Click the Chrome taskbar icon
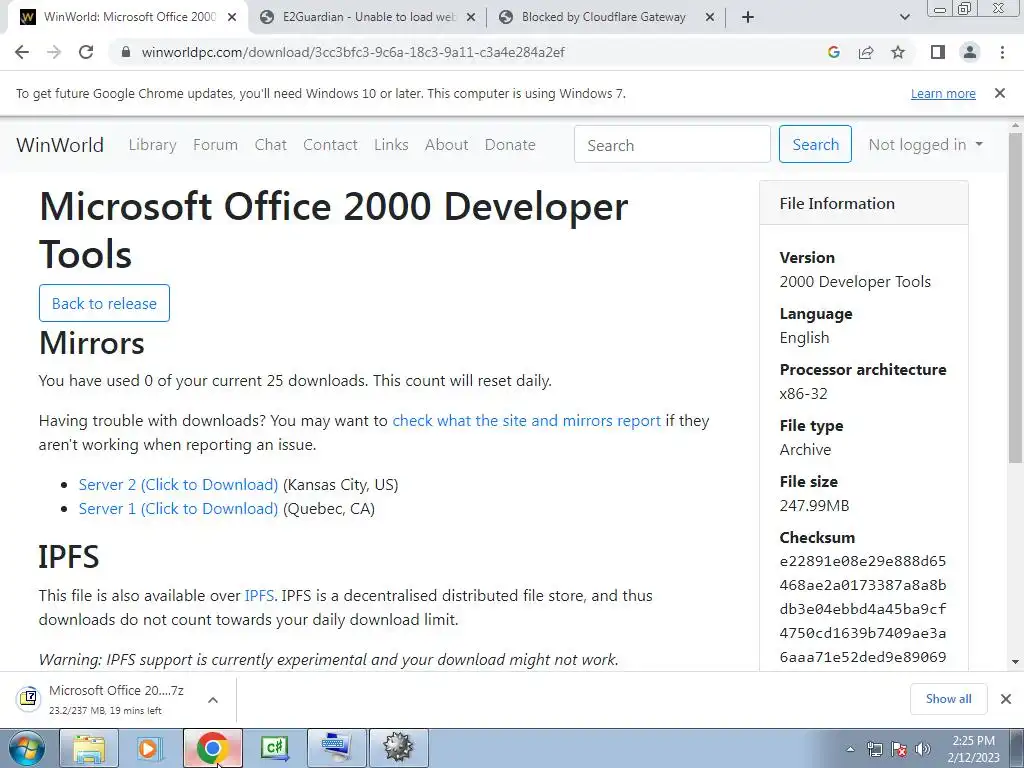Image resolution: width=1024 pixels, height=768 pixels. click(212, 748)
